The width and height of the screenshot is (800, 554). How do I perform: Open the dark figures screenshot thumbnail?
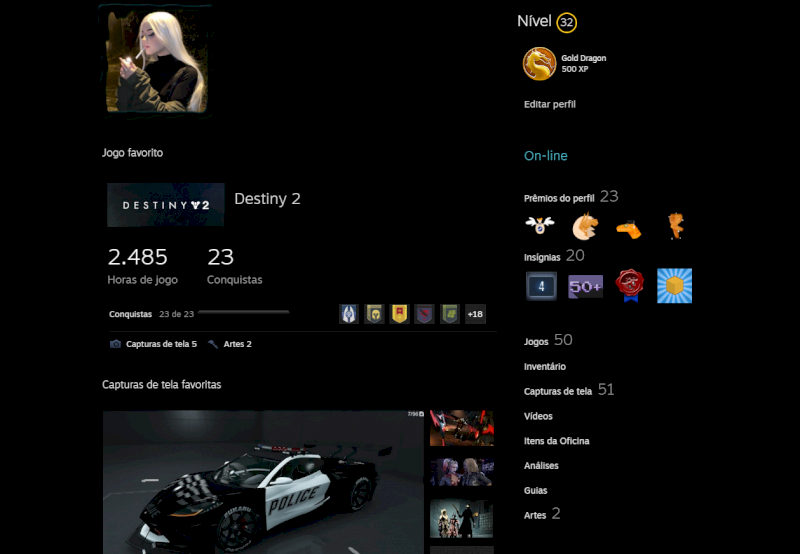tap(462, 518)
